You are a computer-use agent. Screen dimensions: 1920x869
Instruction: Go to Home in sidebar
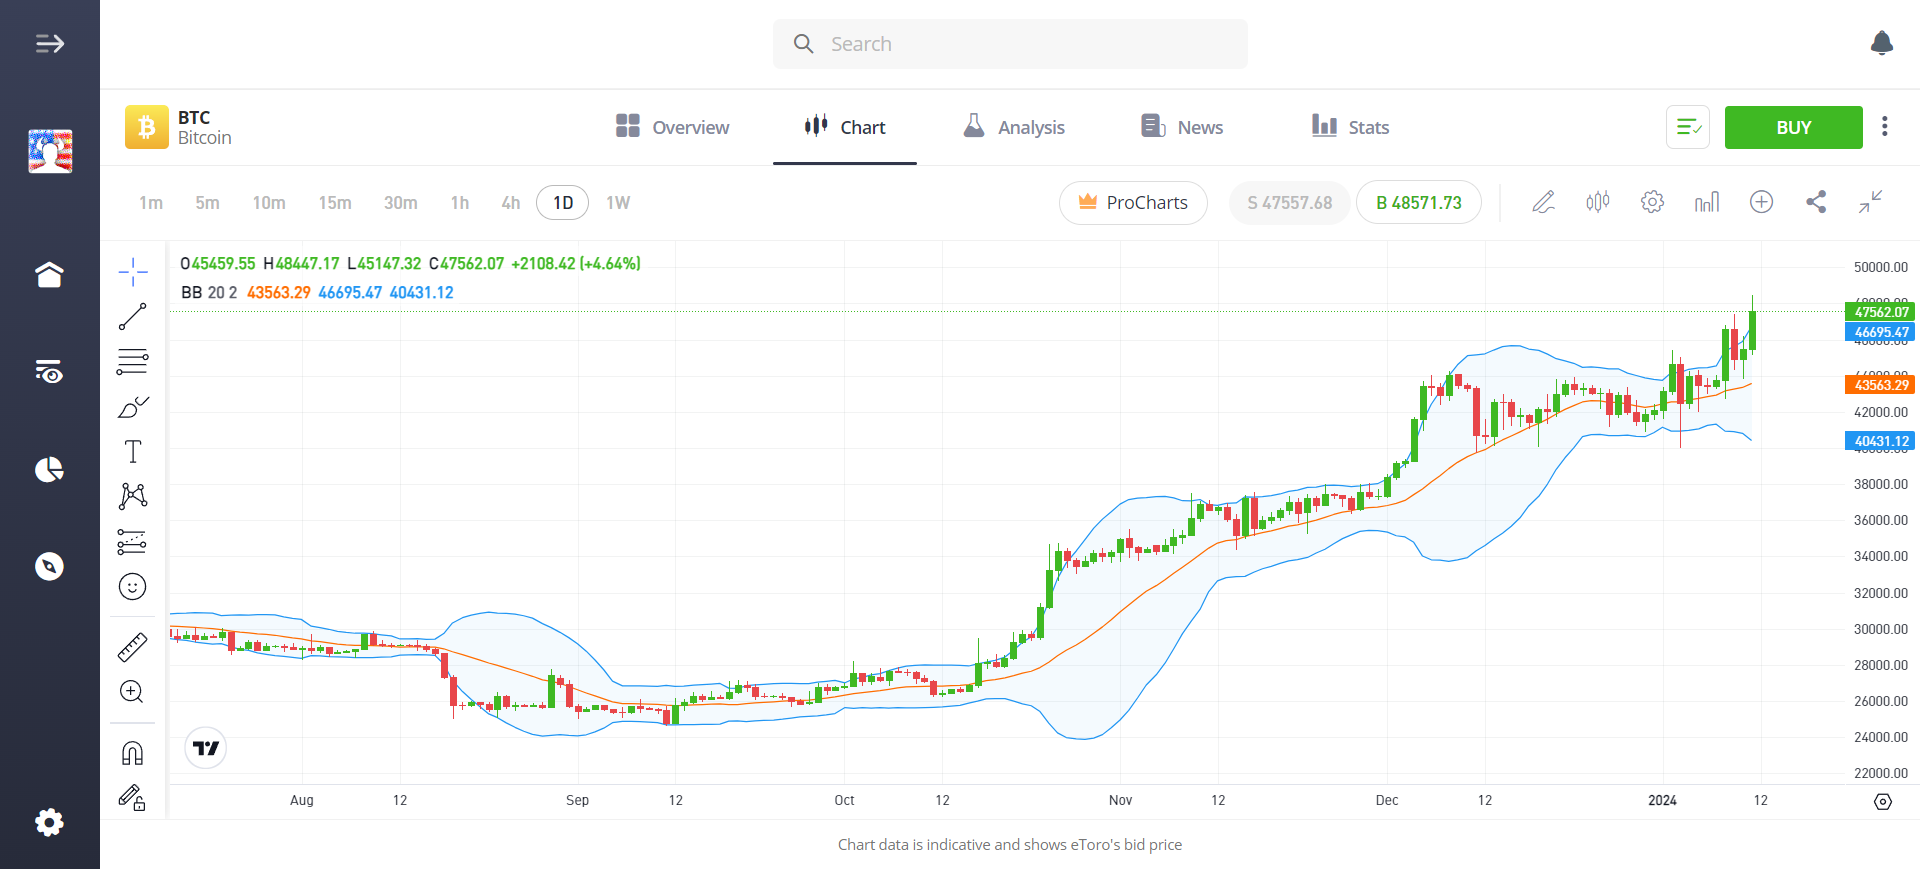[49, 274]
